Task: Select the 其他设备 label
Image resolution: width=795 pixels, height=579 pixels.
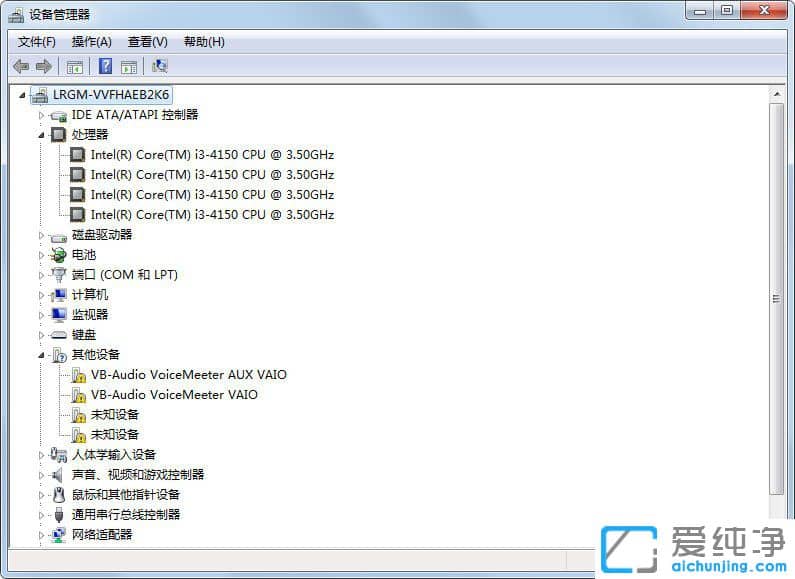Action: [96, 355]
